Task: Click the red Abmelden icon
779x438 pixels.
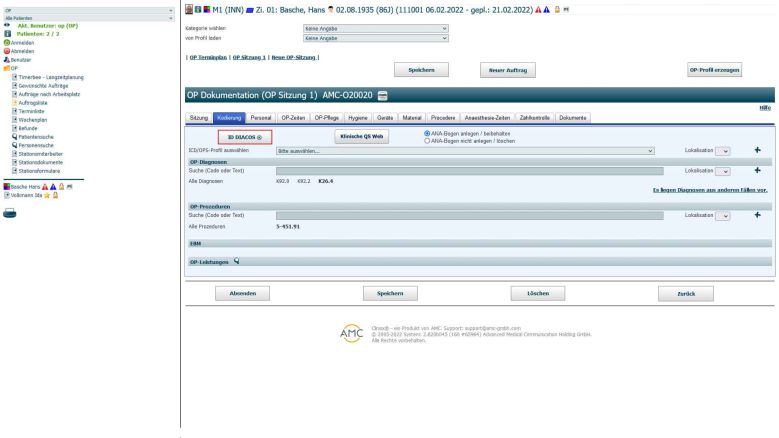Action: point(4,48)
